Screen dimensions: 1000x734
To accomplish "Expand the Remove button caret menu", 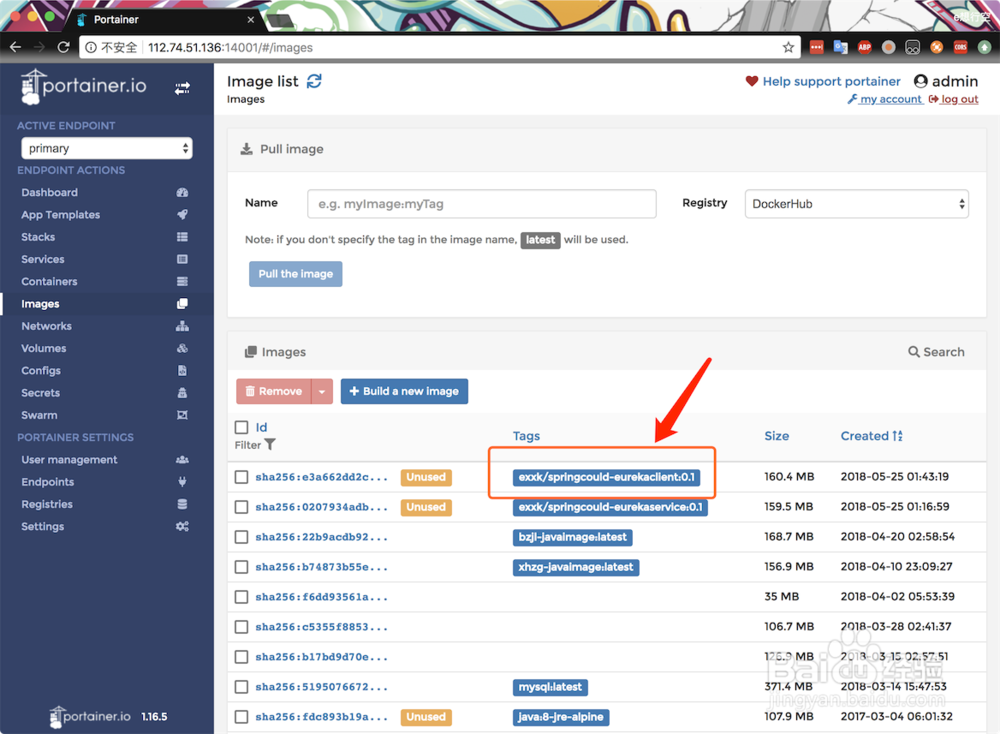I will pyautogui.click(x=322, y=392).
